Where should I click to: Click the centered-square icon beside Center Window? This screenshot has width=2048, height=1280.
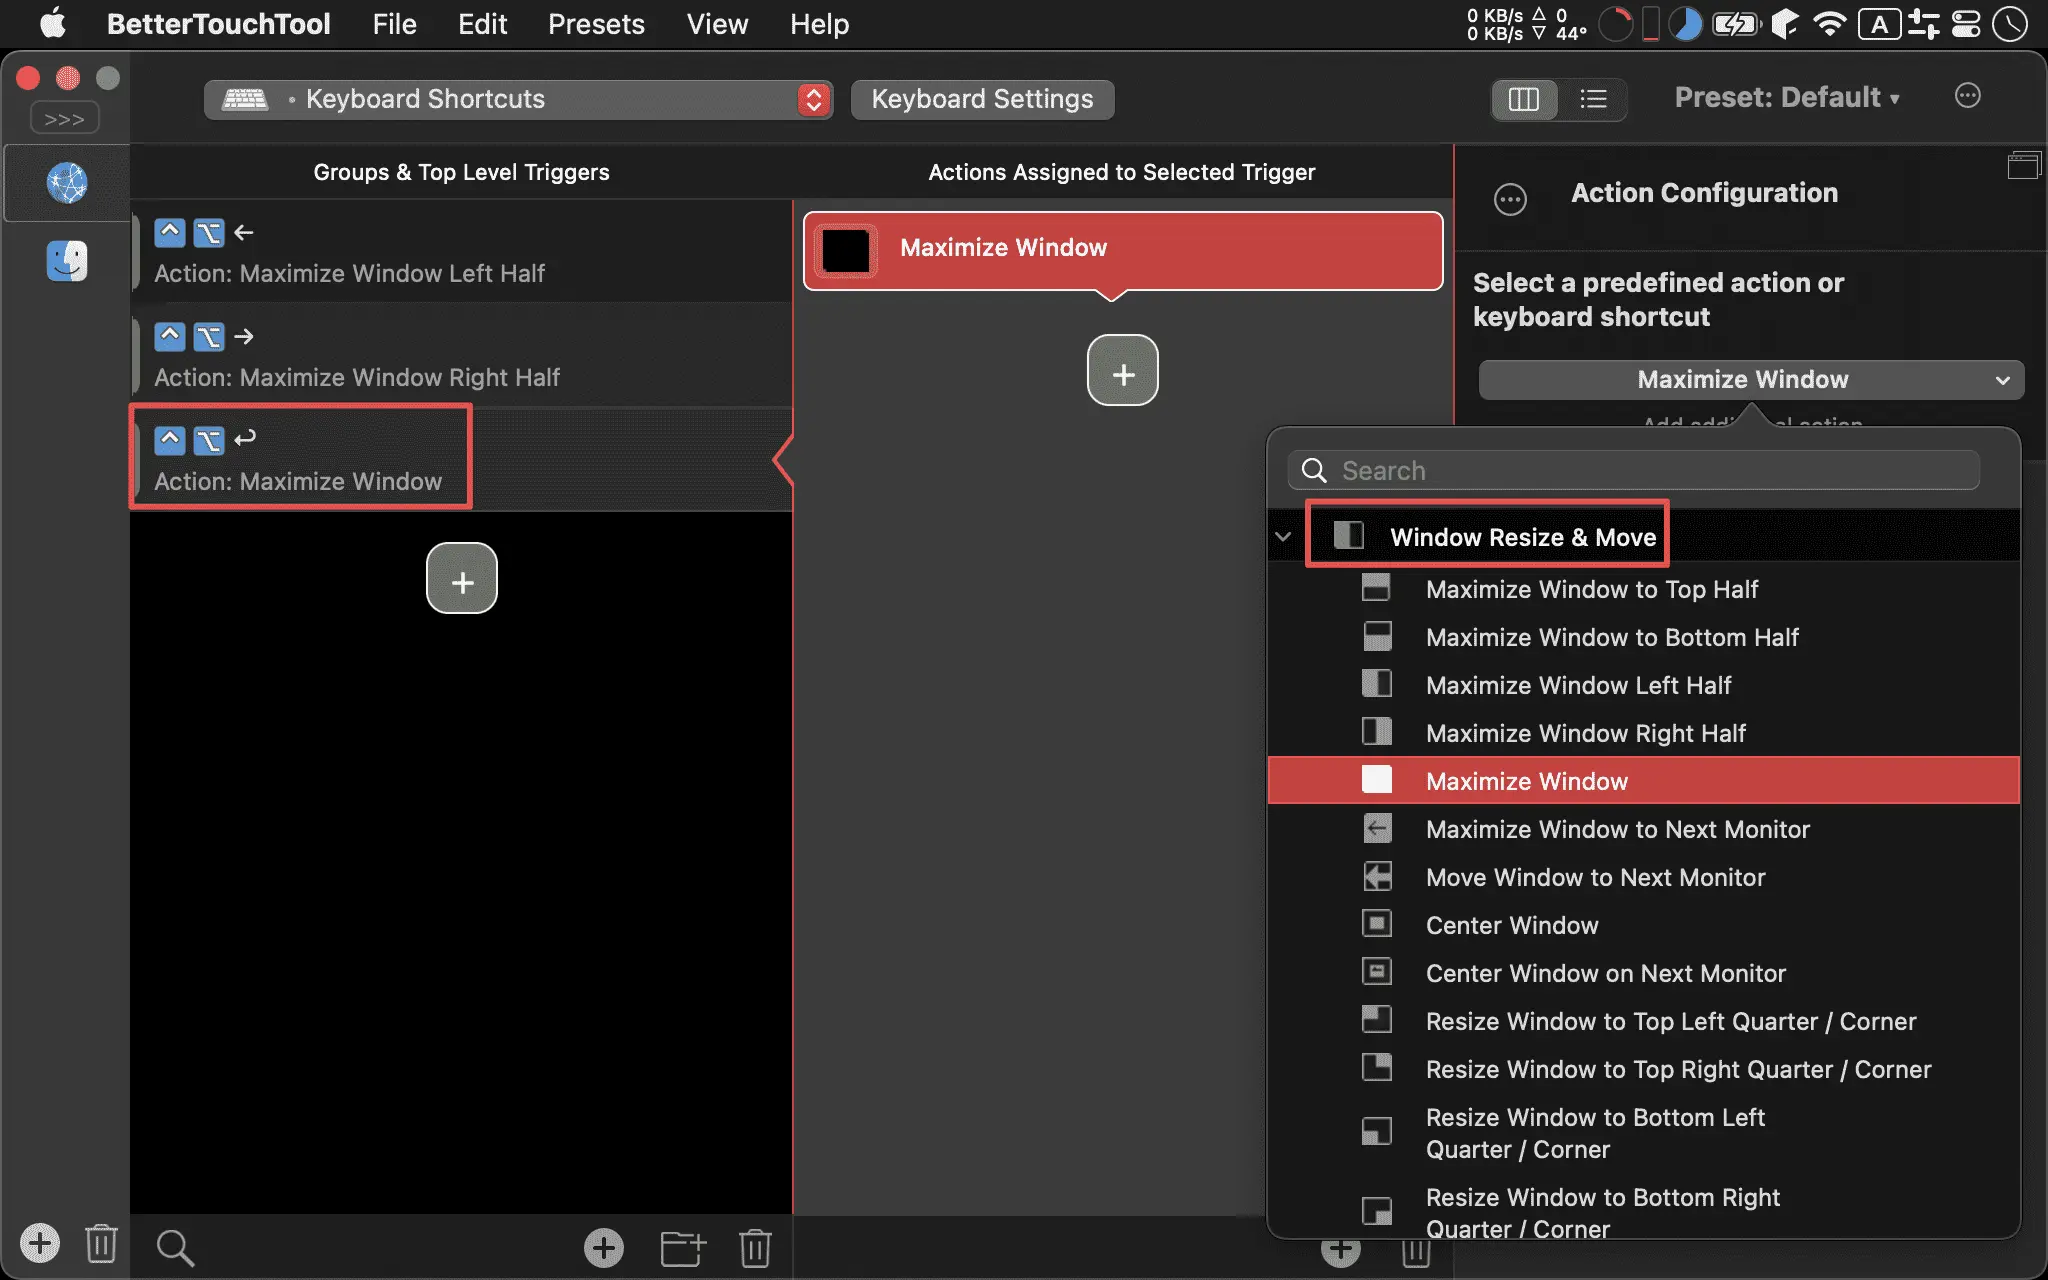pos(1376,923)
